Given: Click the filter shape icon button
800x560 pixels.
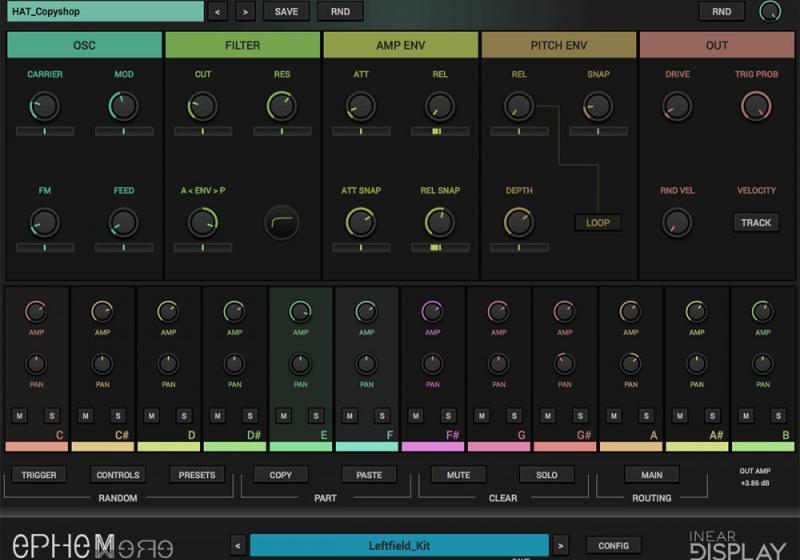Looking at the screenshot, I should [281, 222].
